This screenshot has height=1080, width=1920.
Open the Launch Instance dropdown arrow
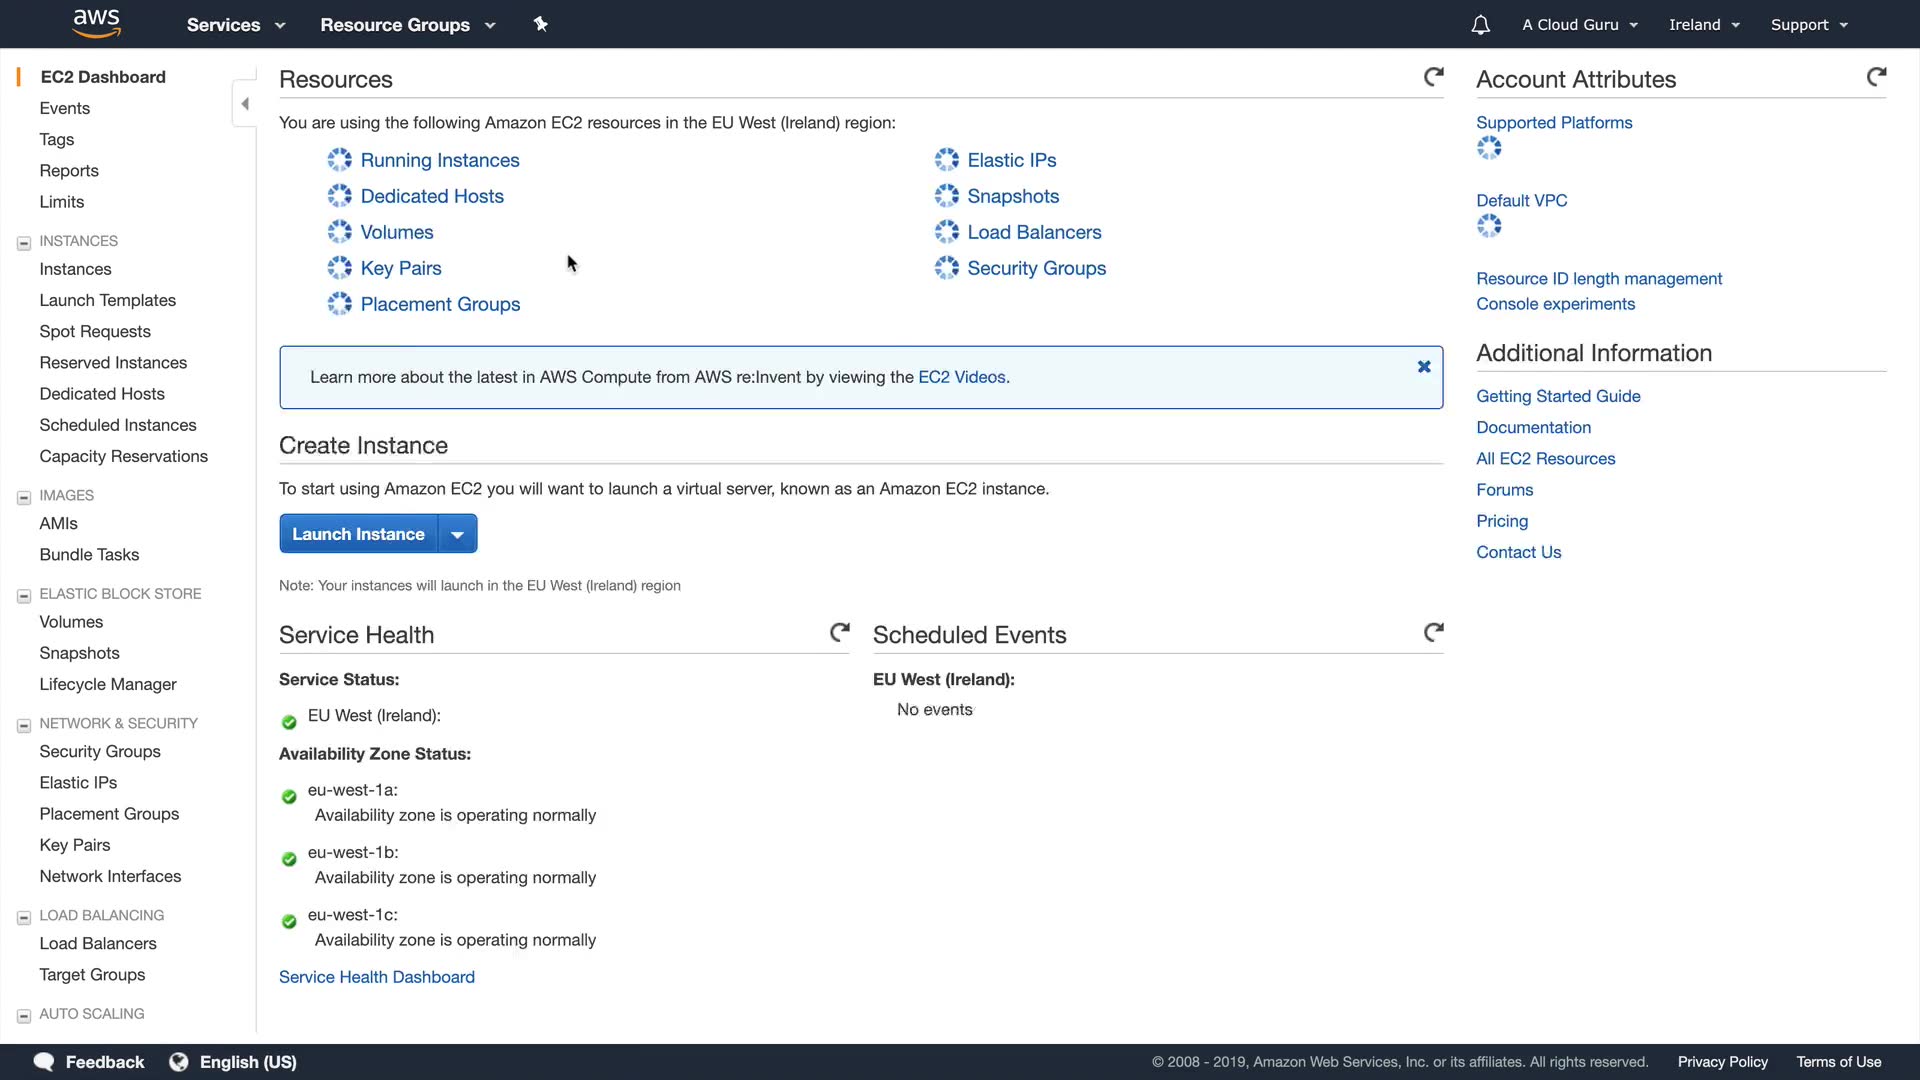coord(457,534)
